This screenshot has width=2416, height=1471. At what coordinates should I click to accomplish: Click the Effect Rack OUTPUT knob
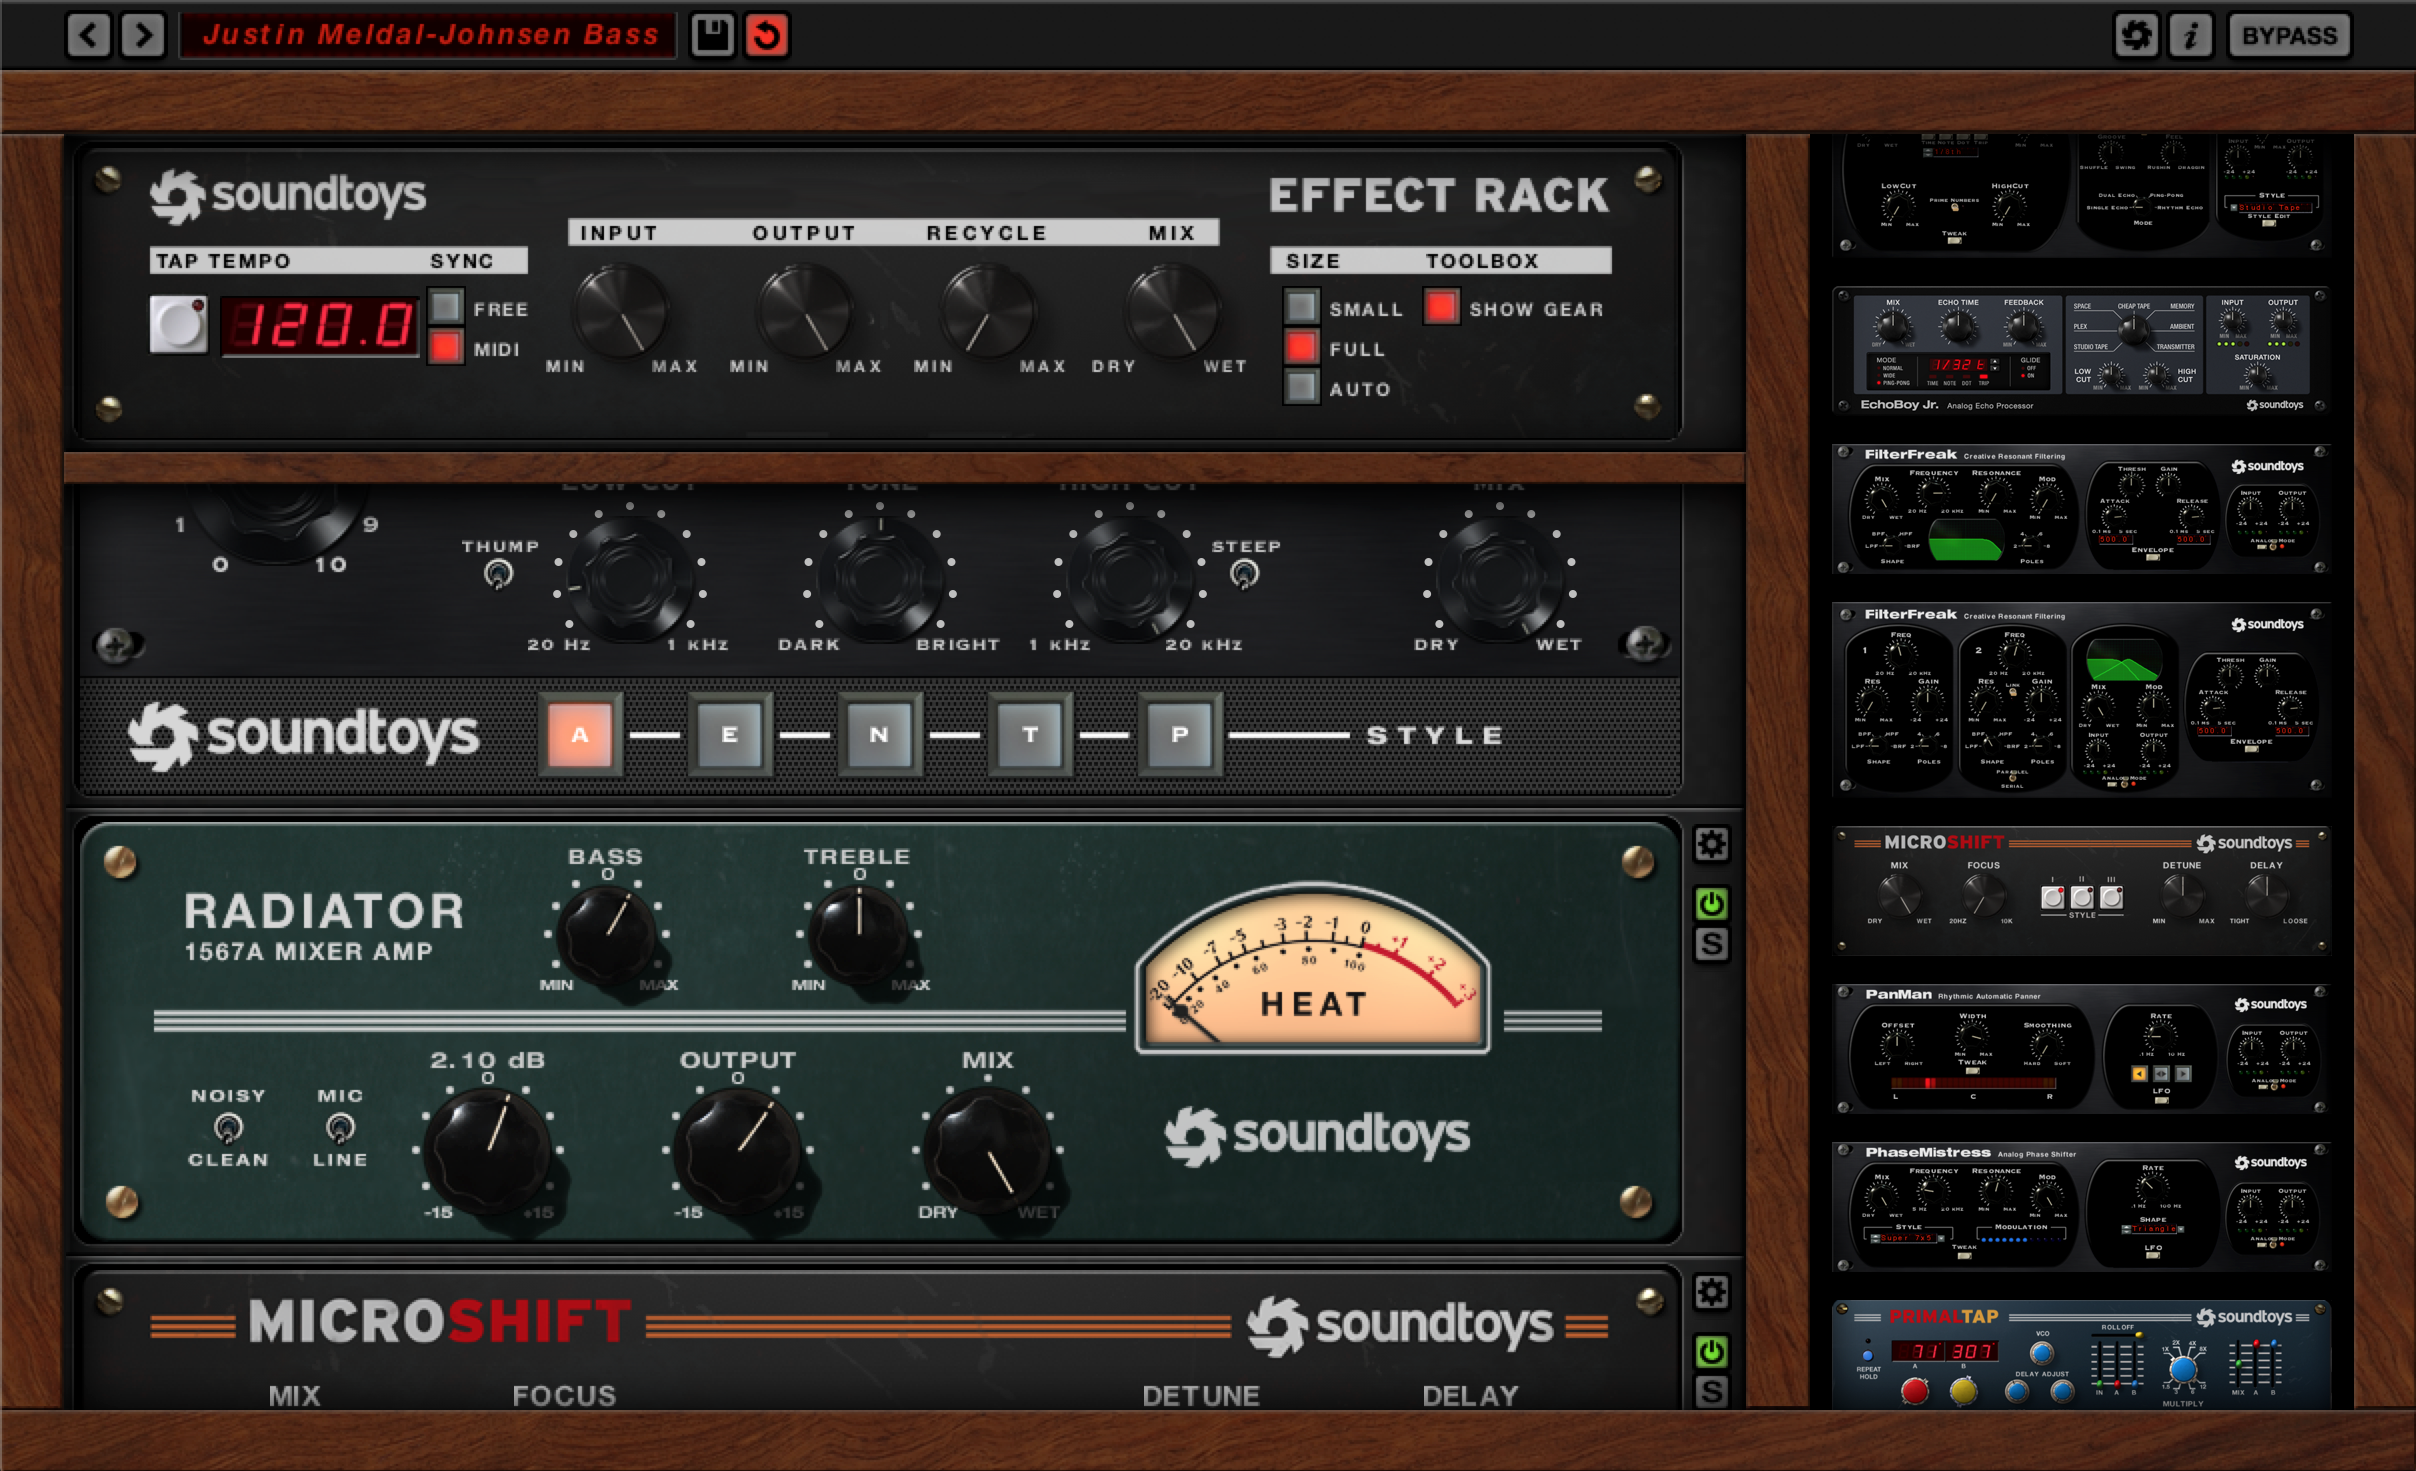[x=805, y=312]
